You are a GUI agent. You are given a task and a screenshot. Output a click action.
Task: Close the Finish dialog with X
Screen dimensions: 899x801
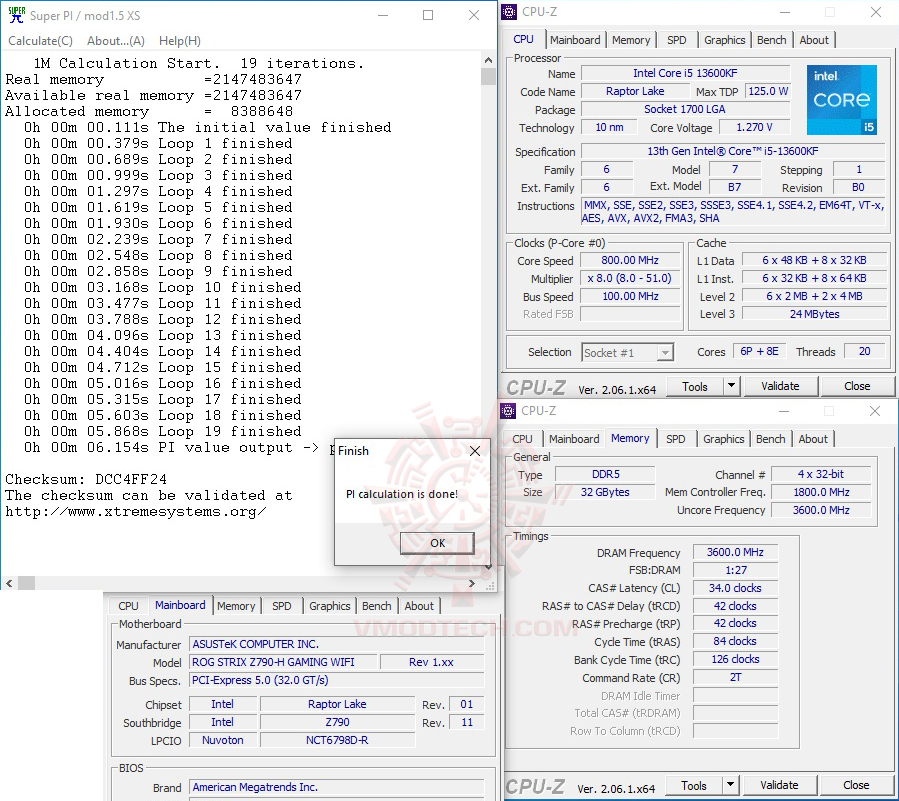[x=475, y=451]
